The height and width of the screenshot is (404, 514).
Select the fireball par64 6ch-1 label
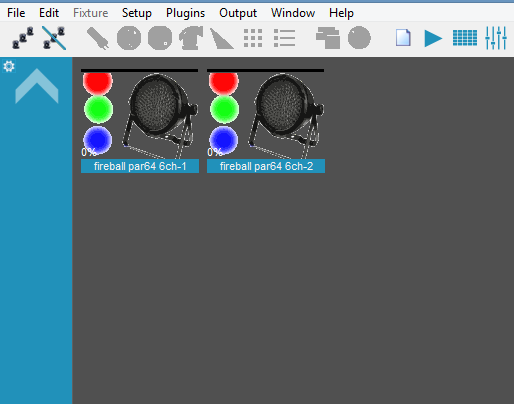point(140,166)
